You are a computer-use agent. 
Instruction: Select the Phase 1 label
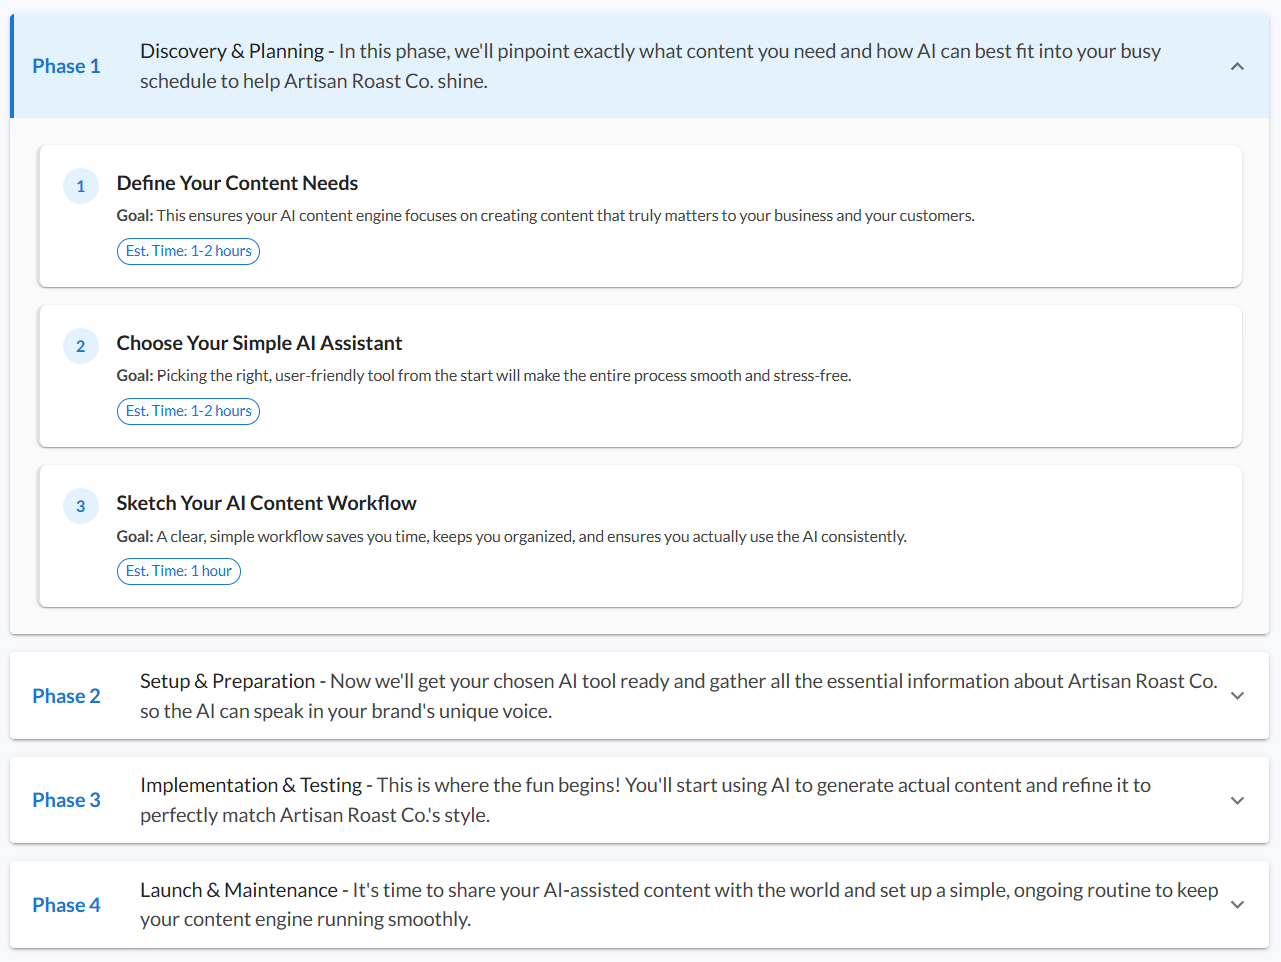[x=66, y=65]
